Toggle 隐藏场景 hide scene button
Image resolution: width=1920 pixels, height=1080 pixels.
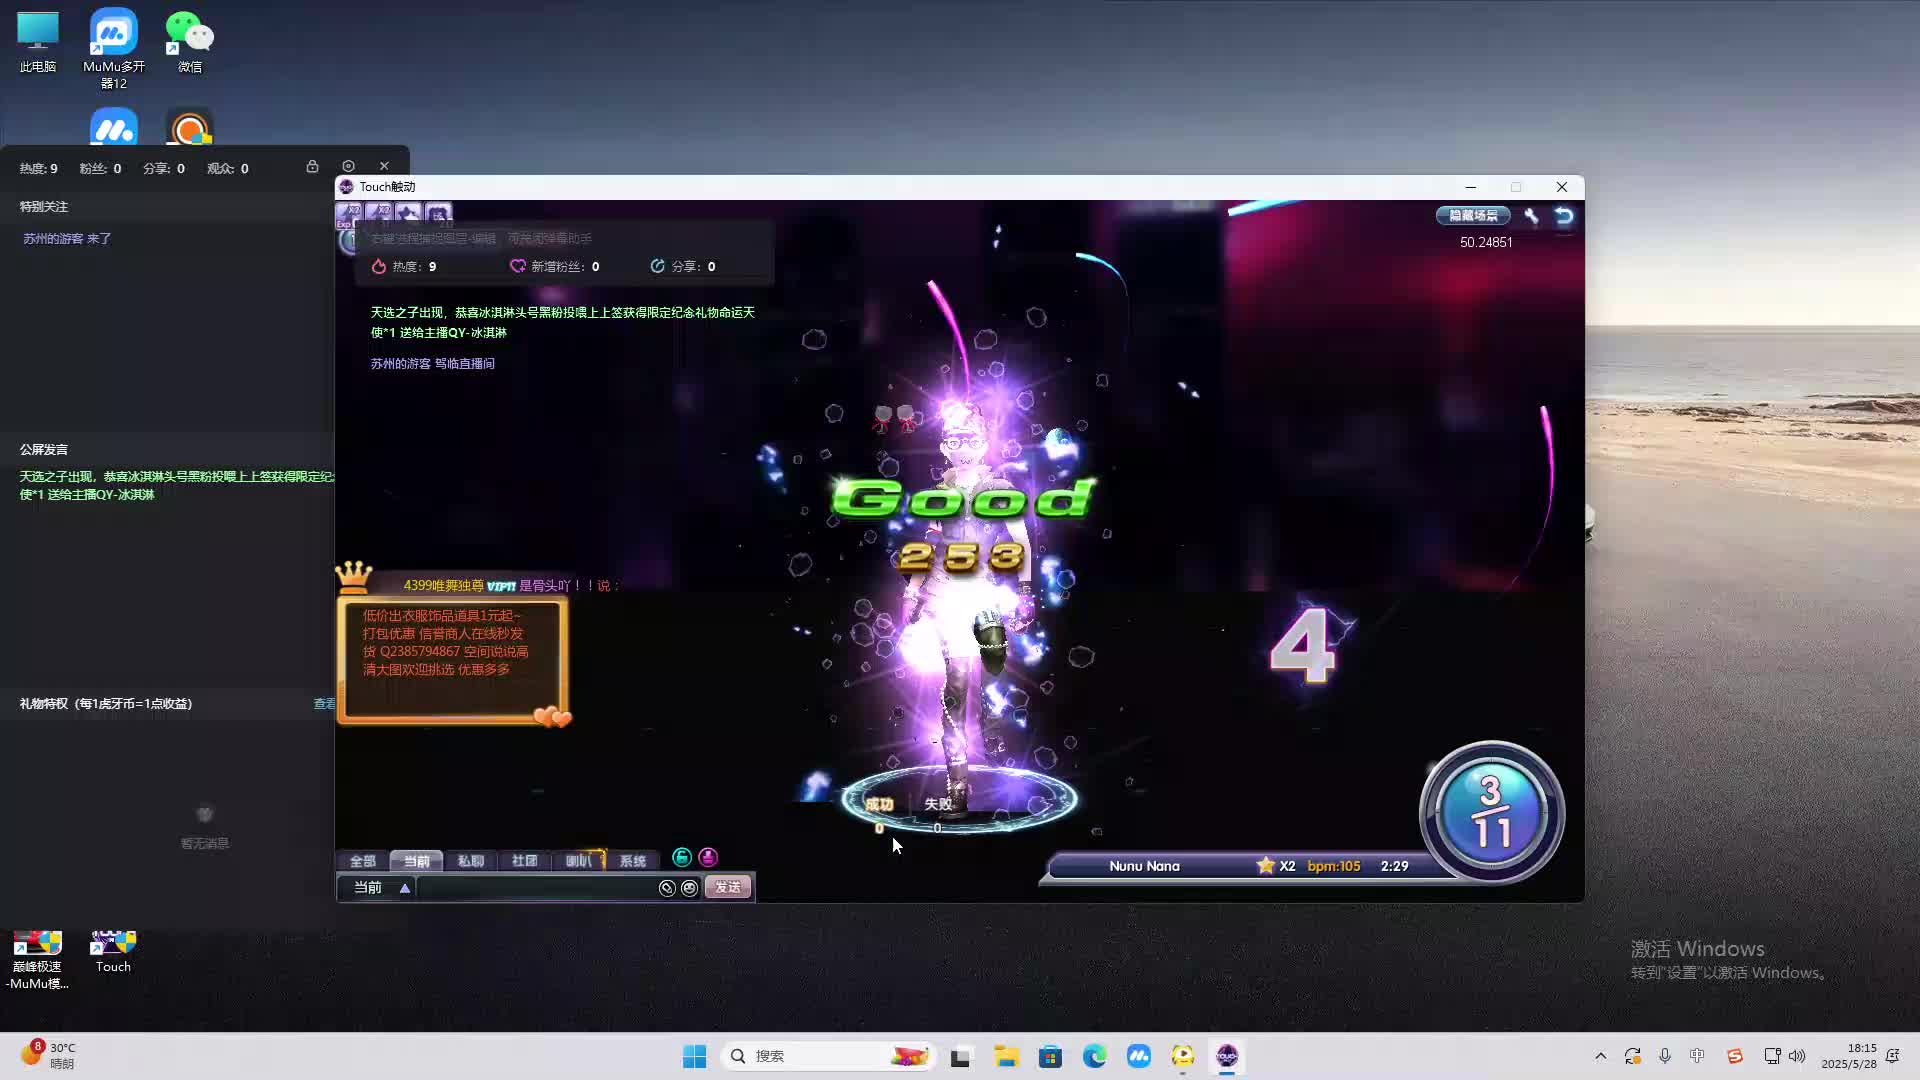[1473, 216]
